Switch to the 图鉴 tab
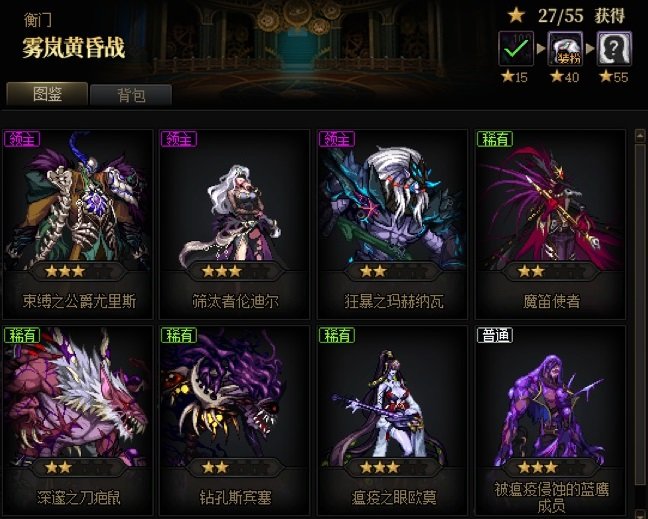The height and width of the screenshot is (519, 648). point(47,94)
